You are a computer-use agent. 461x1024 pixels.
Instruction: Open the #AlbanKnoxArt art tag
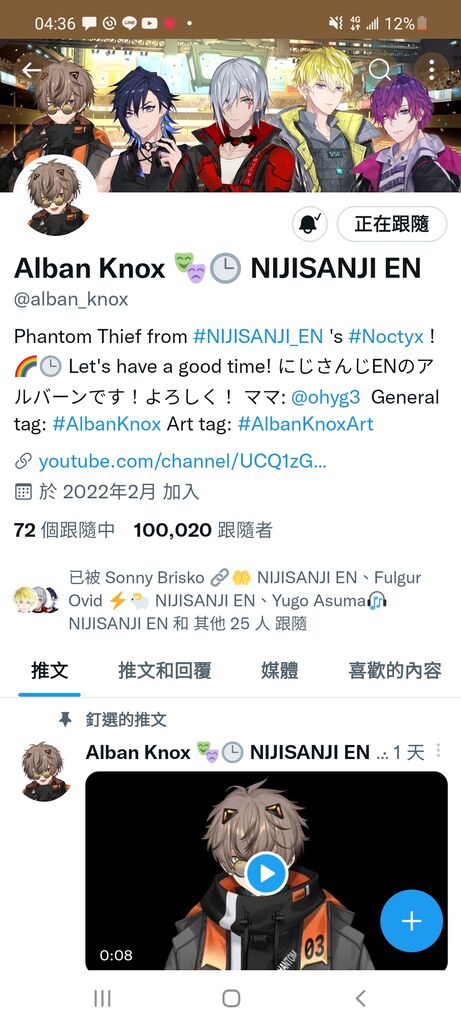tap(305, 424)
